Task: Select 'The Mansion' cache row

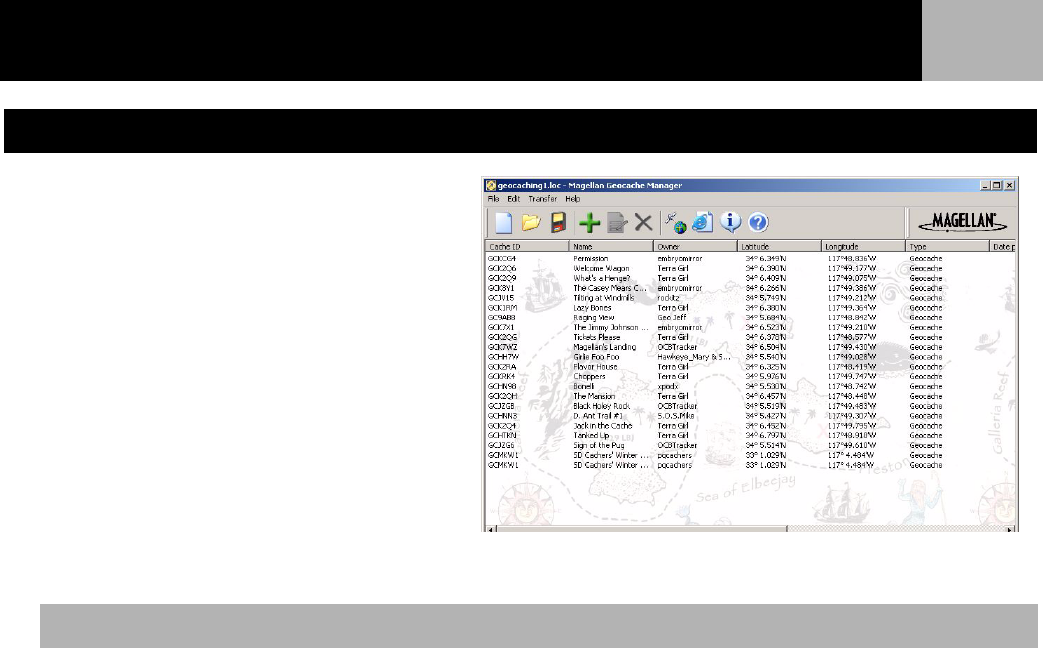Action: click(x=750, y=397)
